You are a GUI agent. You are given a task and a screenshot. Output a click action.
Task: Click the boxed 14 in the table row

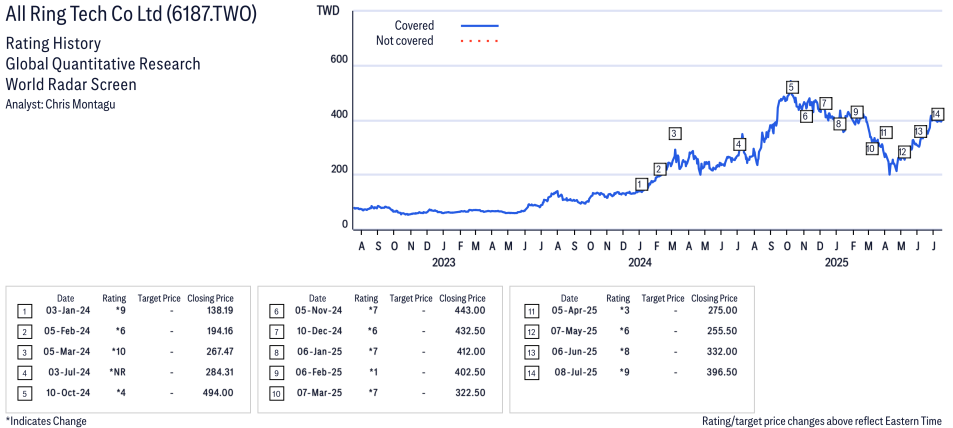tap(531, 373)
